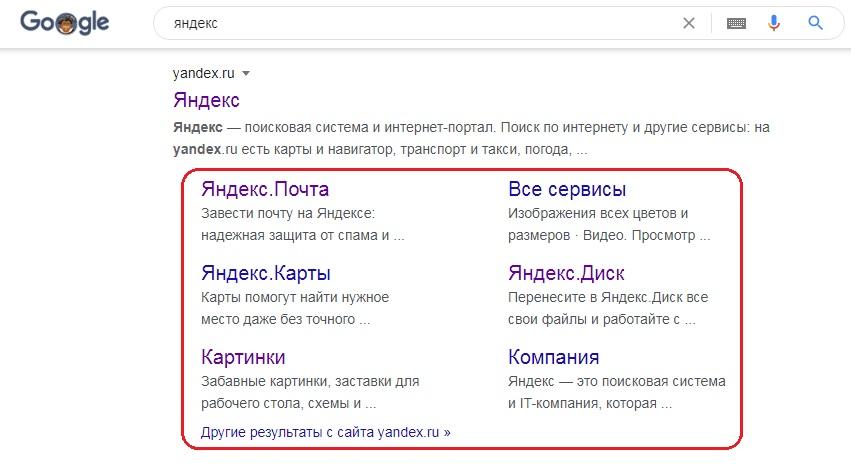Image resolution: width=851 pixels, height=468 pixels.
Task: Go to the 'Все сервисы' sitelink
Action: (x=567, y=190)
